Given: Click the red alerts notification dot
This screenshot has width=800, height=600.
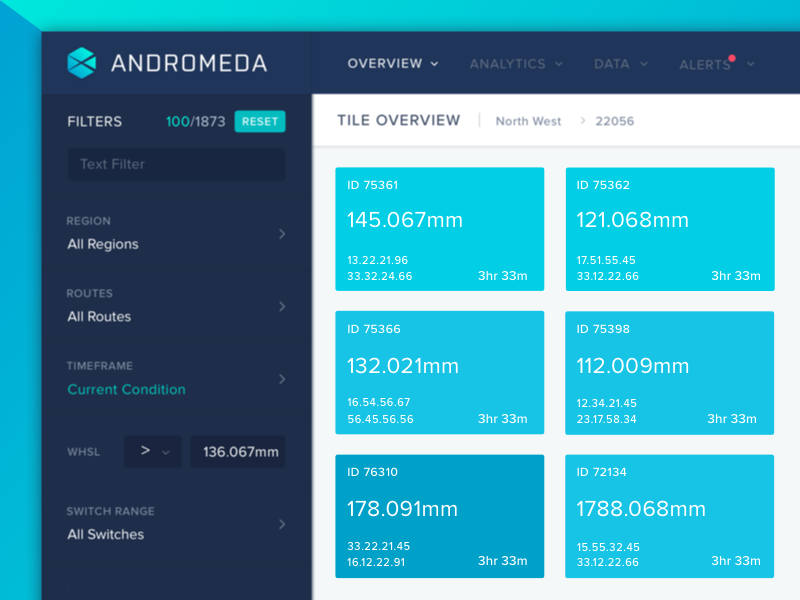Looking at the screenshot, I should 732,58.
